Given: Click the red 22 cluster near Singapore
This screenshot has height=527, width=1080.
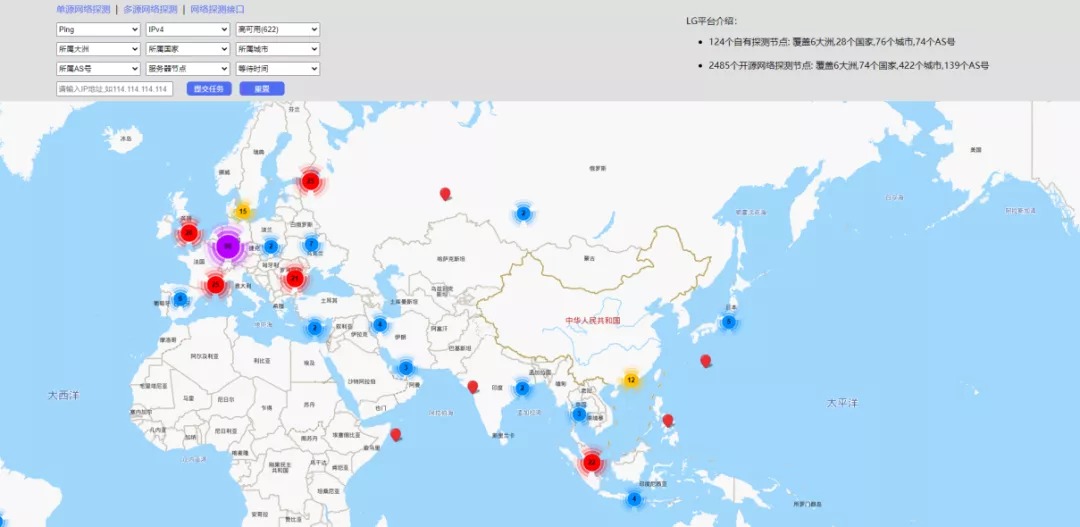Looking at the screenshot, I should [591, 462].
